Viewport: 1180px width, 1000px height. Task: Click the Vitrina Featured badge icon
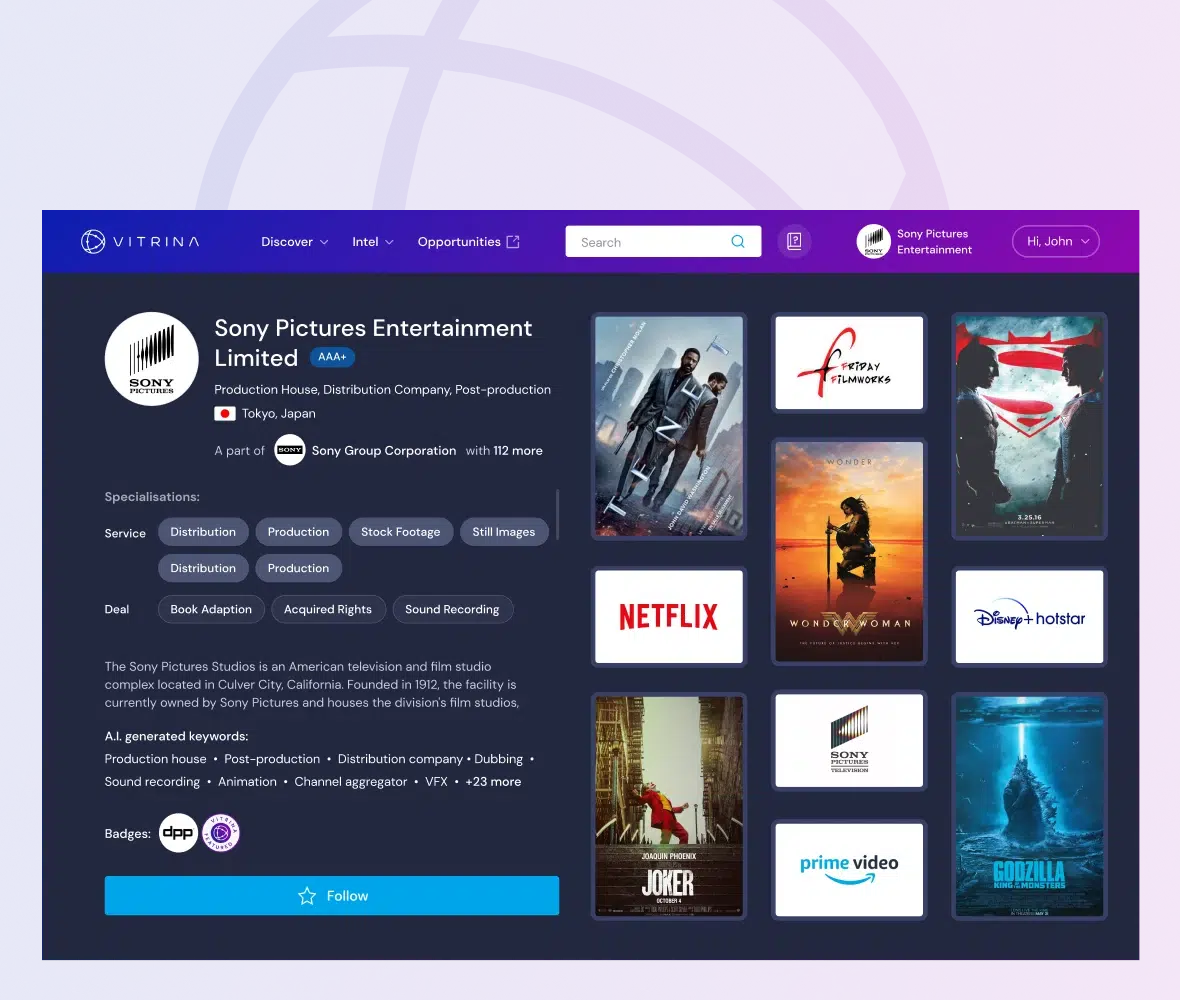pos(220,833)
